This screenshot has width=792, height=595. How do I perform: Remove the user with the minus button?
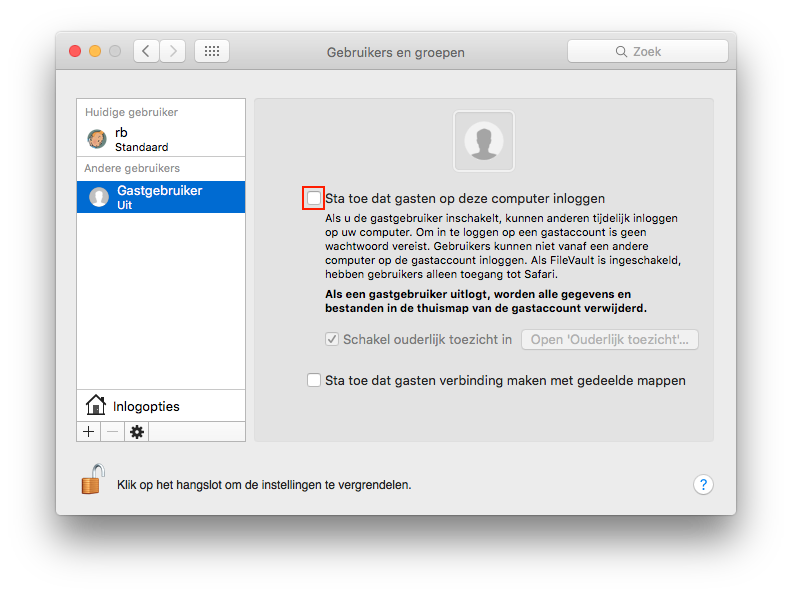(112, 432)
